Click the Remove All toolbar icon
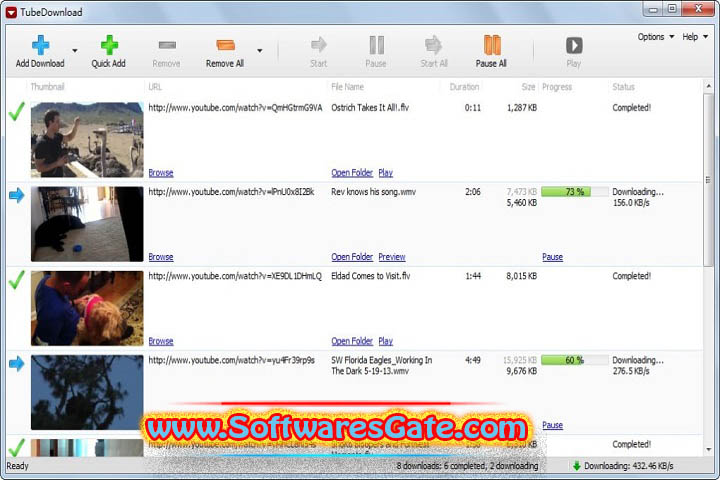The image size is (720, 480). [225, 45]
